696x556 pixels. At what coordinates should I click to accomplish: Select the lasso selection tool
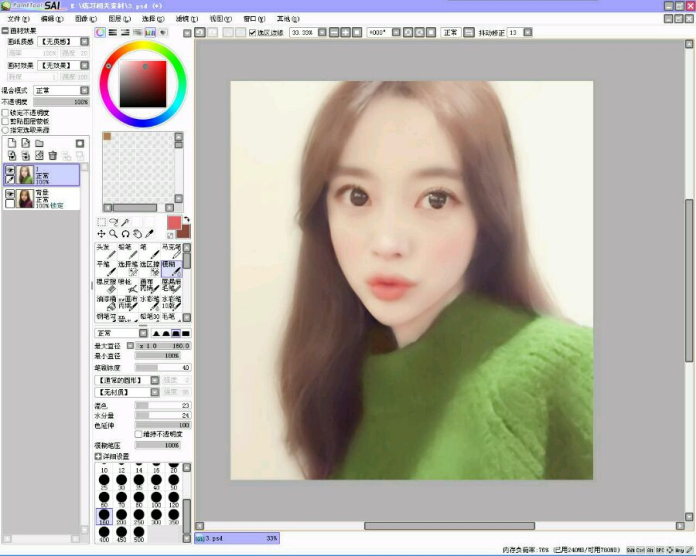pos(114,222)
